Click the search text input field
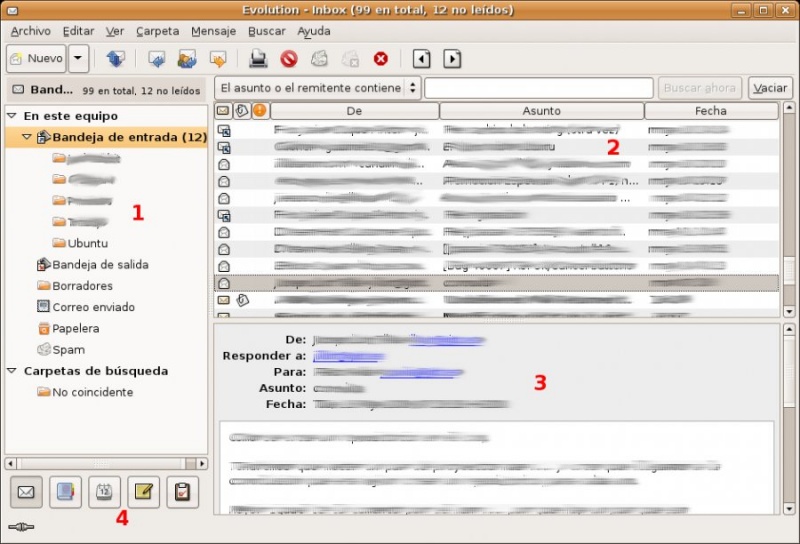The image size is (800, 544). (539, 88)
